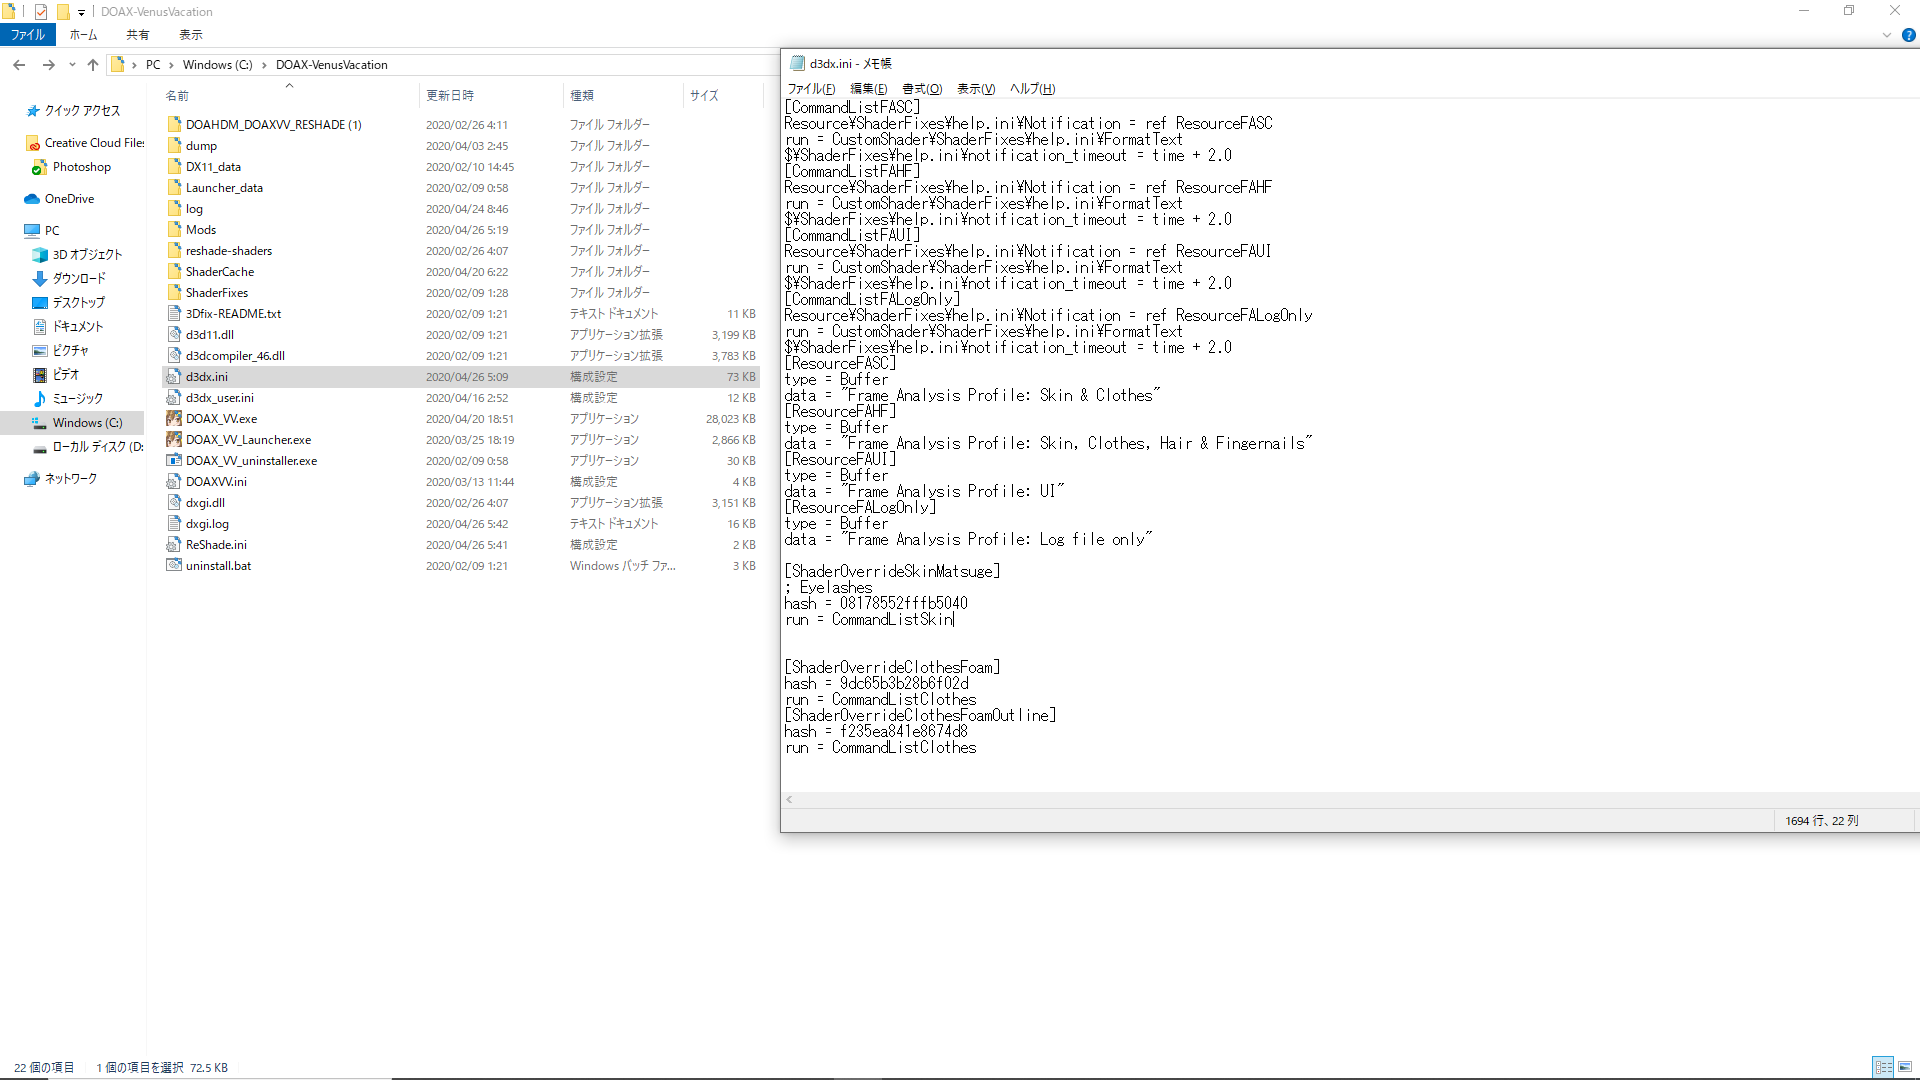Open Notepad ファイル(F) menu
1920x1080 pixels.
pyautogui.click(x=811, y=89)
